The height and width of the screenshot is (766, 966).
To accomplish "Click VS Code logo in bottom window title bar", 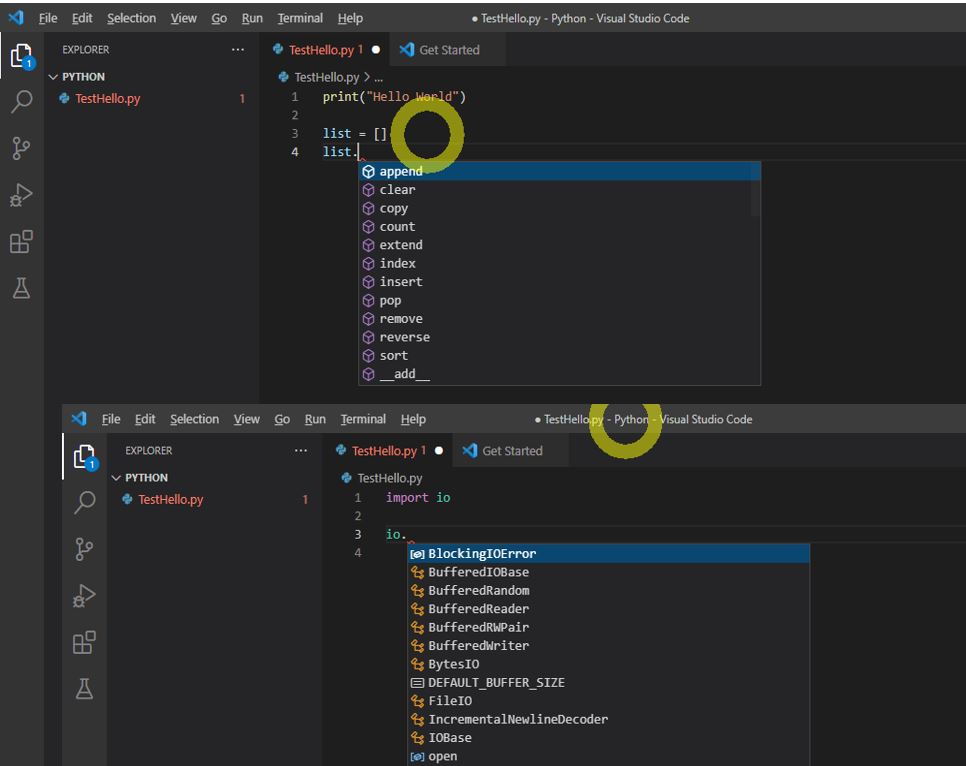I will pos(79,419).
